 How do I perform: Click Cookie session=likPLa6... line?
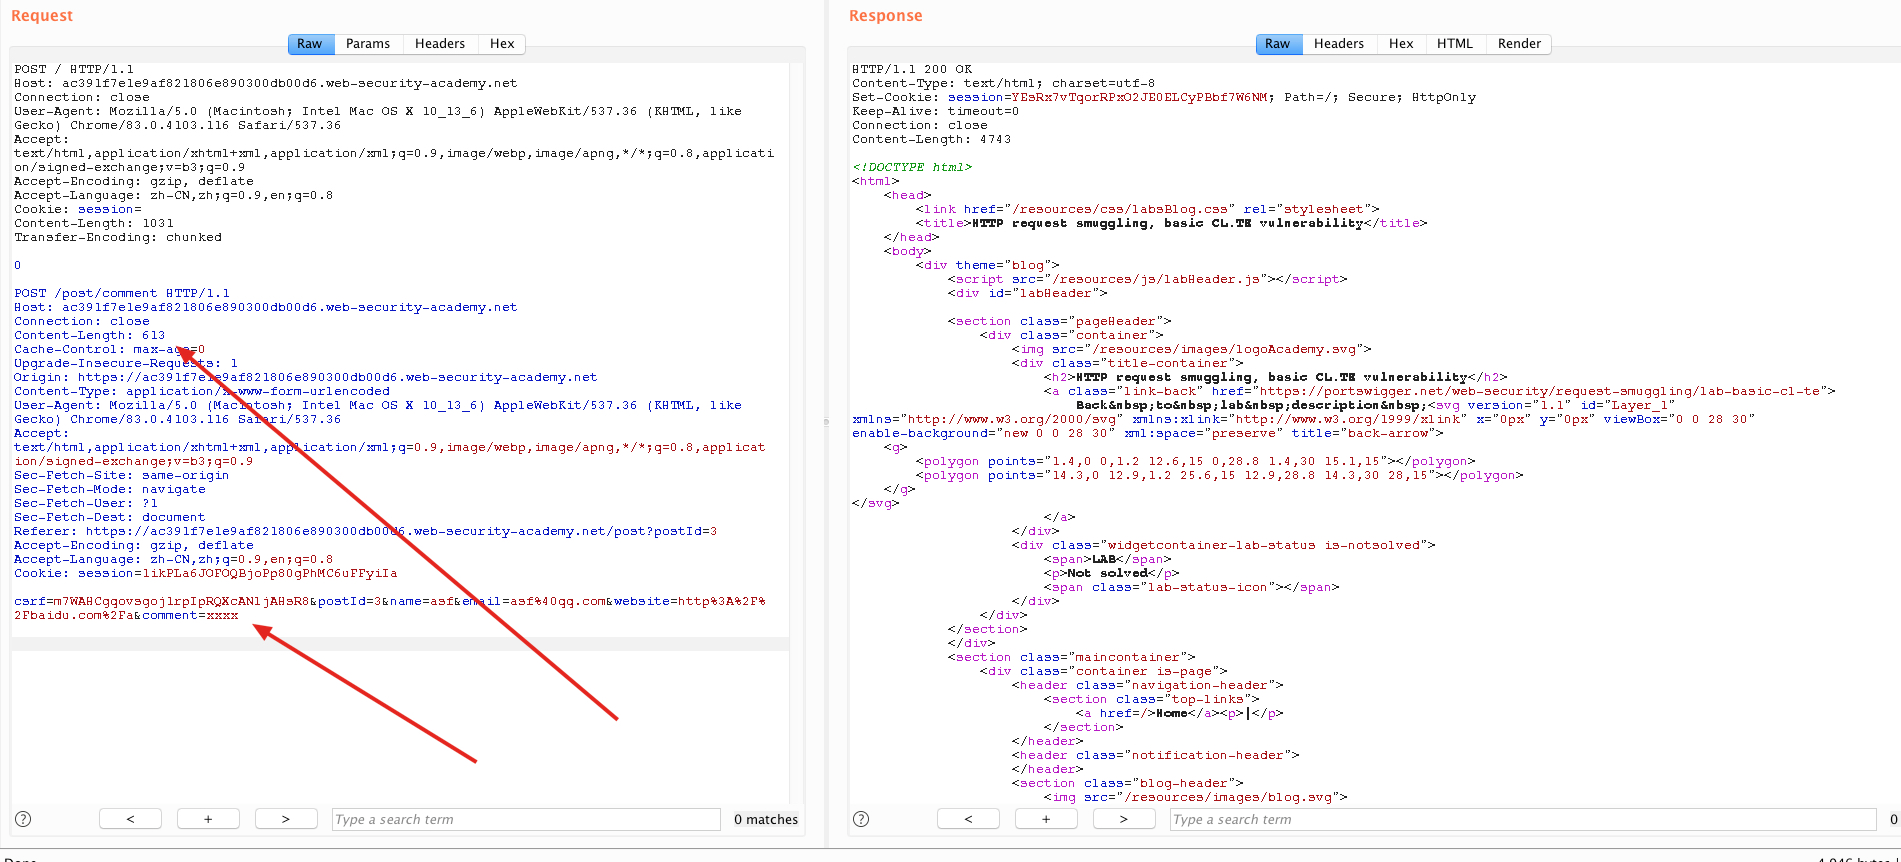pyautogui.click(x=206, y=574)
